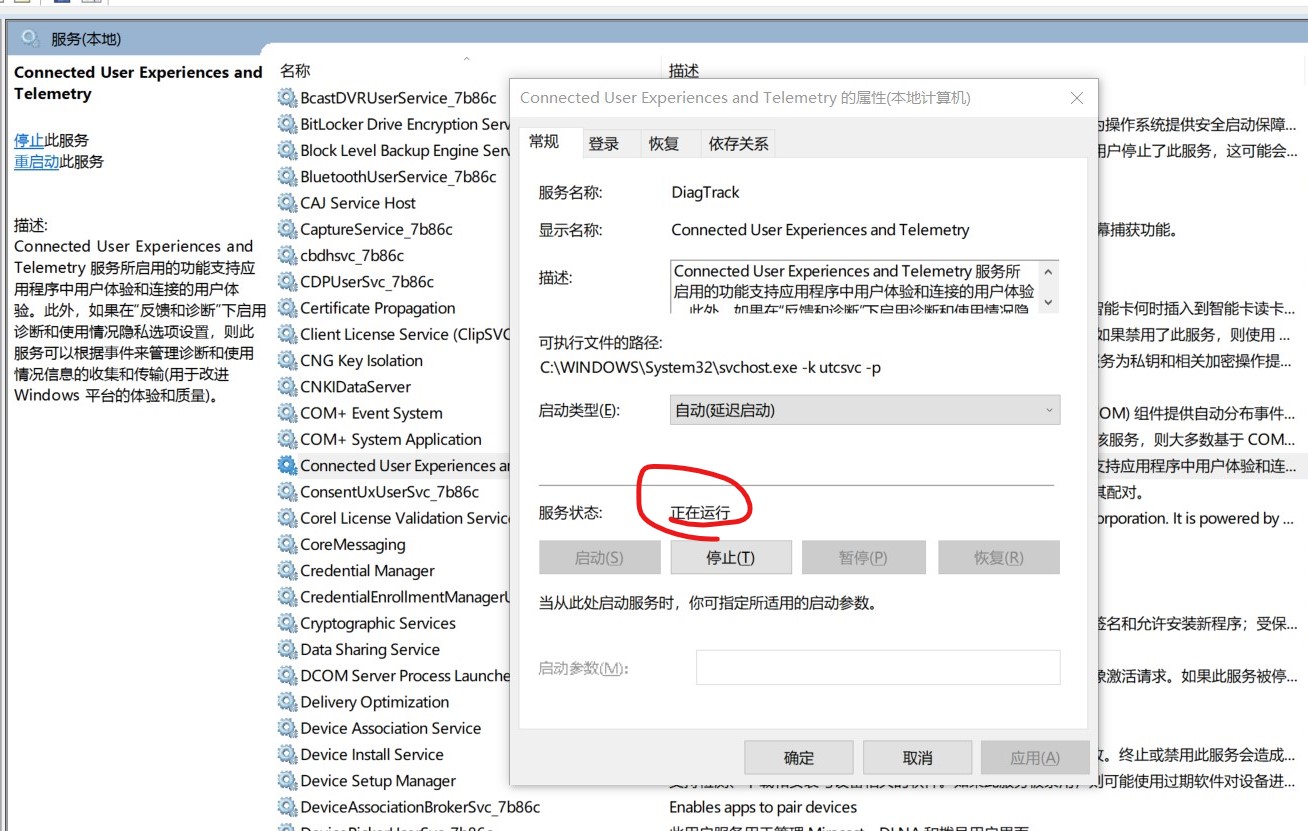Image resolution: width=1308 pixels, height=831 pixels.
Task: Sort services by 名称 column header
Action: pyautogui.click(x=295, y=71)
